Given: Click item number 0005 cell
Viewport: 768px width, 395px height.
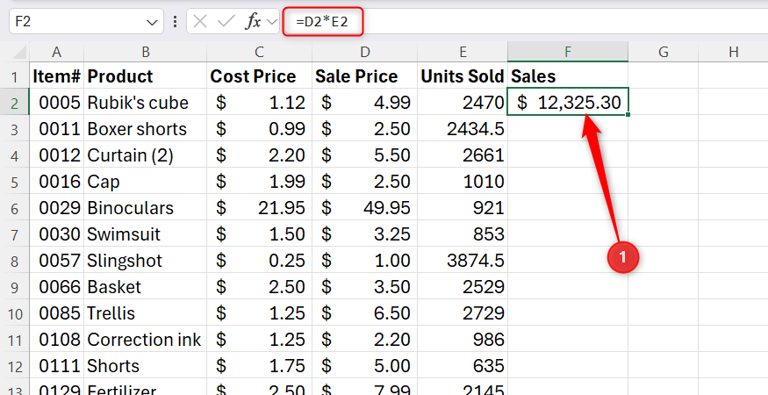Looking at the screenshot, I should click(x=56, y=102).
